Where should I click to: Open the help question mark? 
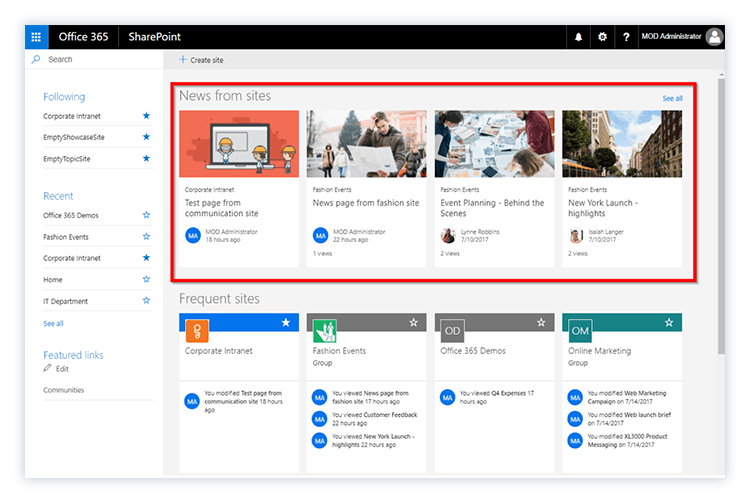[x=626, y=37]
